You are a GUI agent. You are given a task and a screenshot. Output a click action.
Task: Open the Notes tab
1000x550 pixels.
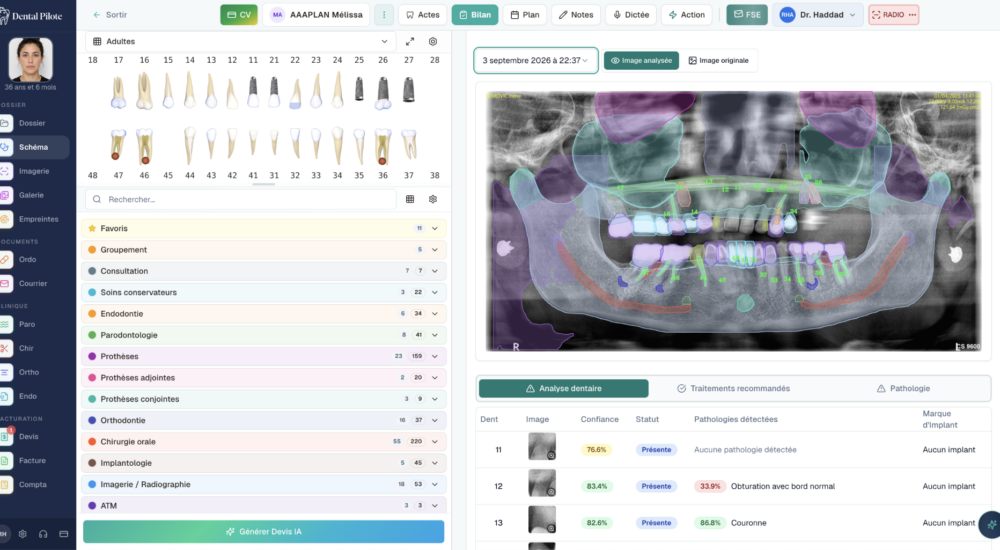click(576, 15)
